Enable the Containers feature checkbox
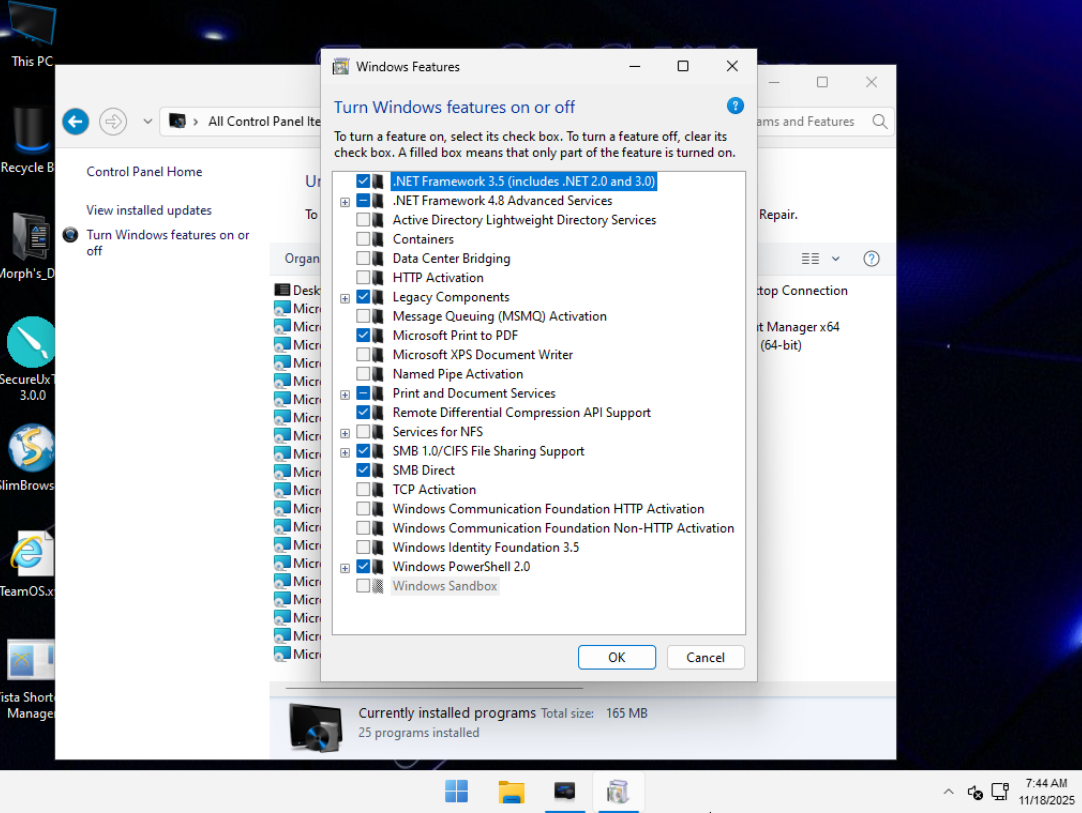The width and height of the screenshot is (1082, 813). point(363,239)
